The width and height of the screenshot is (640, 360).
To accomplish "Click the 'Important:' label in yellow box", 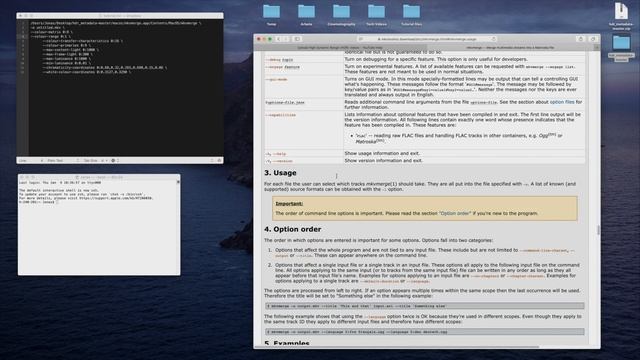I will [289, 204].
